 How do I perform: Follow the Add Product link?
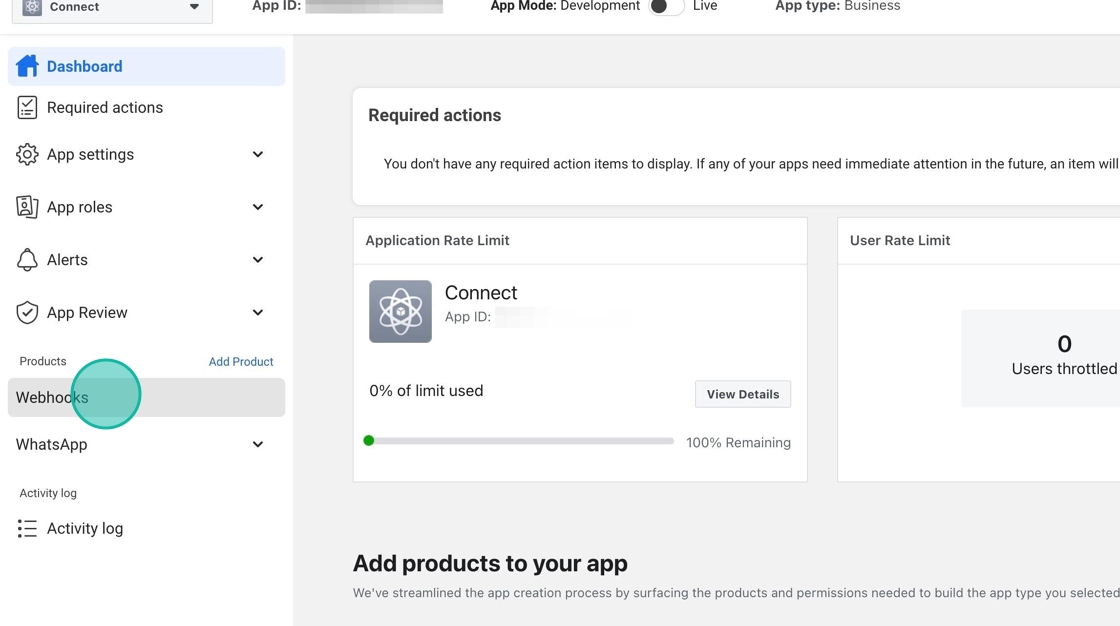pos(241,362)
